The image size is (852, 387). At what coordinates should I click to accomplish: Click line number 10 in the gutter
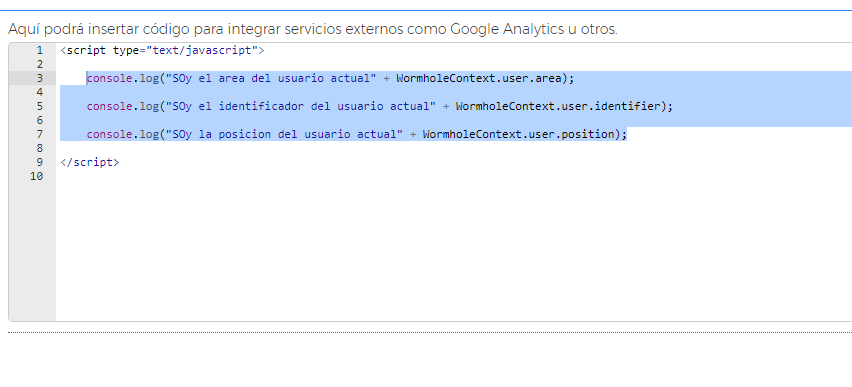(x=36, y=176)
